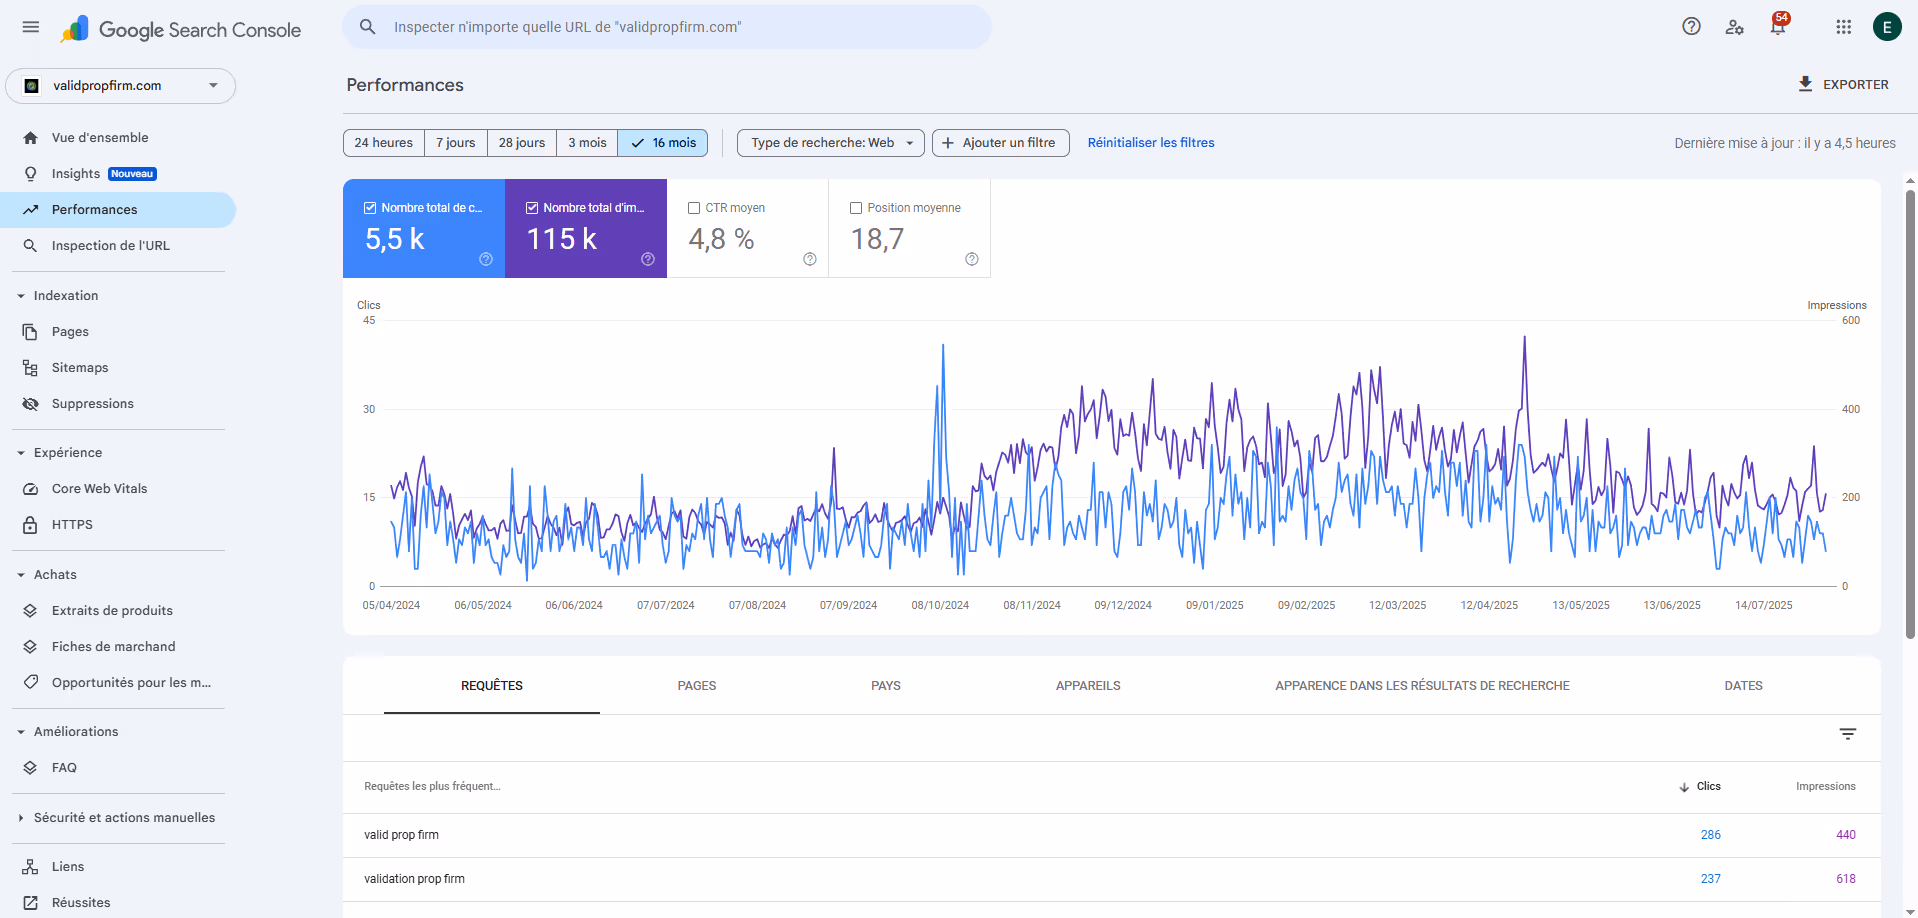Enable the CTR moyen checkbox

click(x=694, y=208)
